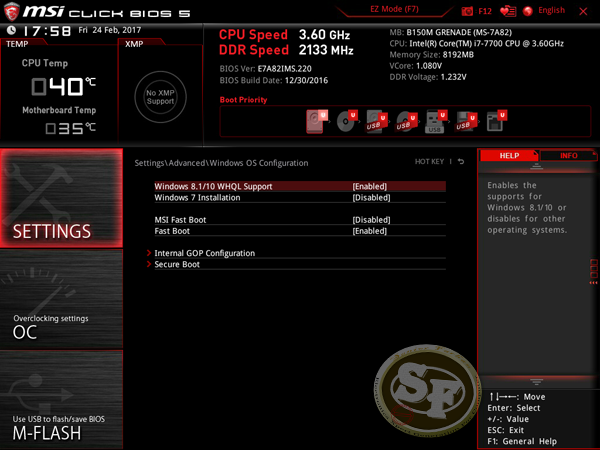Click the help panel scroll-up handle
The height and width of the screenshot is (450, 600).
pos(536,166)
